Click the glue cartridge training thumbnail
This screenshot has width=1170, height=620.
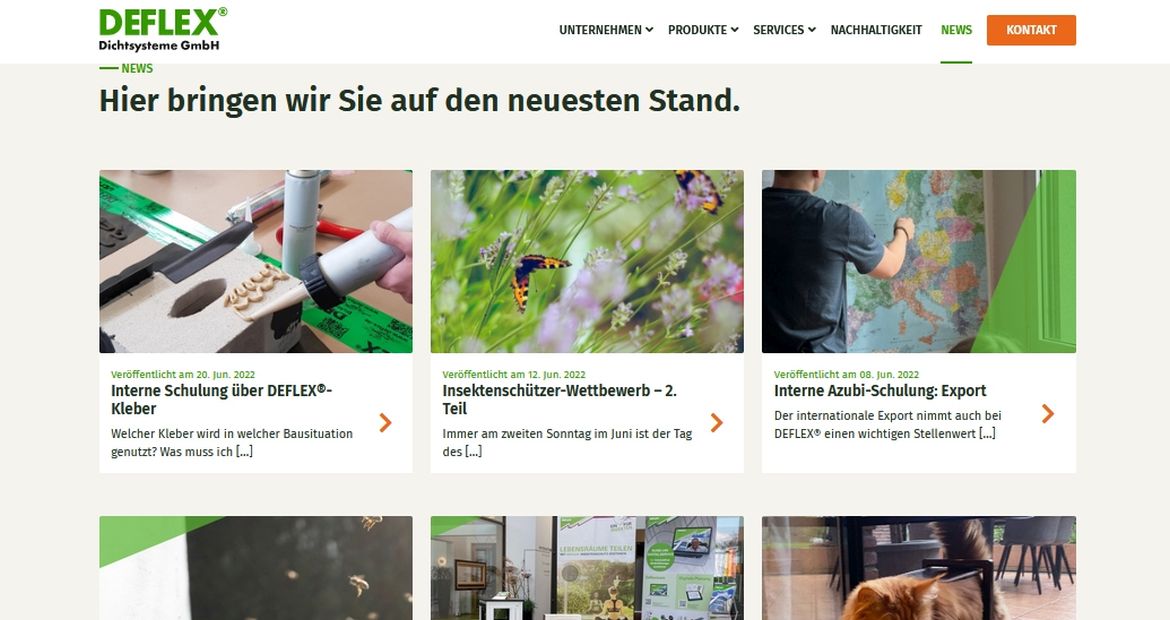pyautogui.click(x=256, y=261)
